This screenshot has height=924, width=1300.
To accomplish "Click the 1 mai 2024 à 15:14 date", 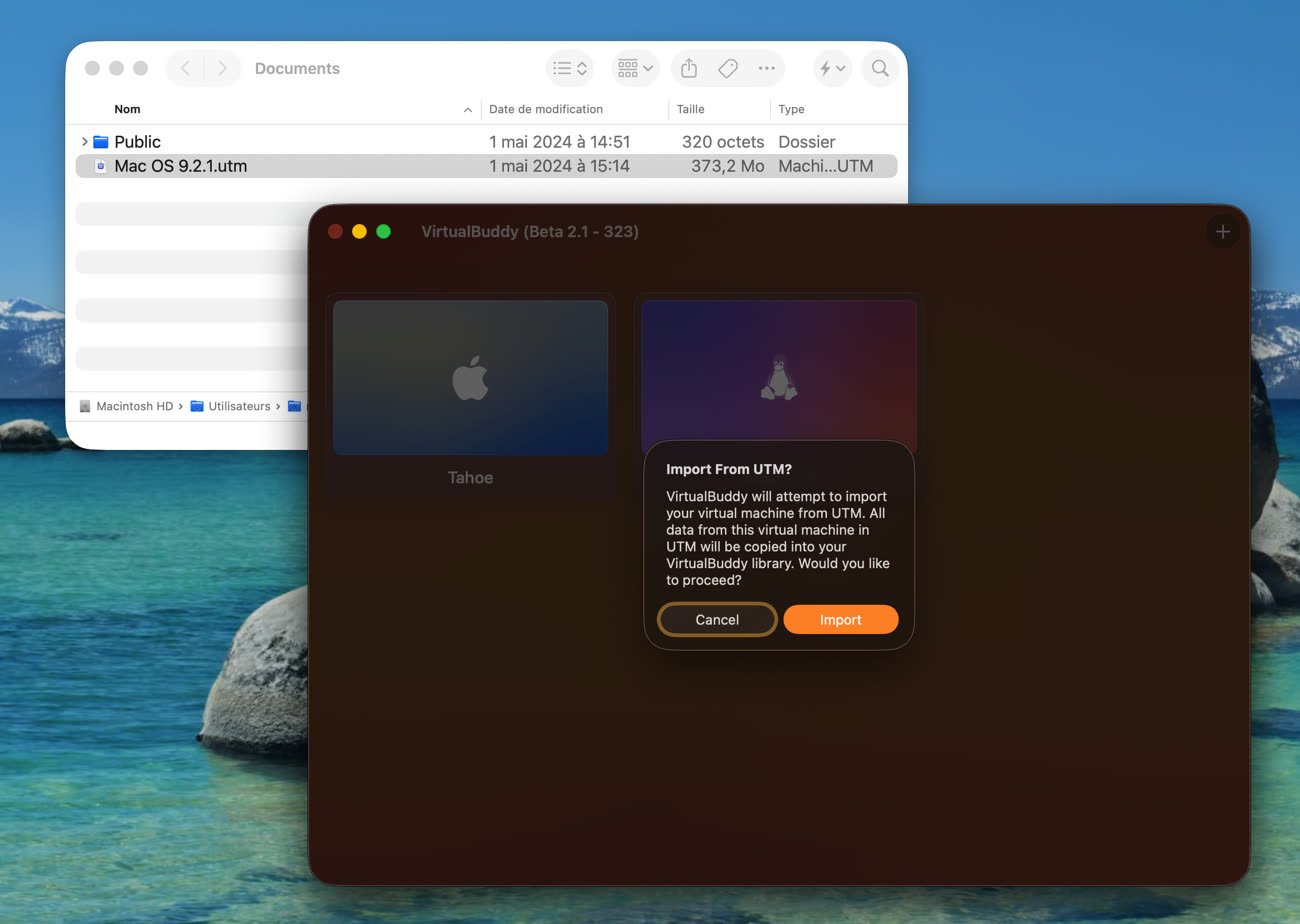I will (560, 166).
